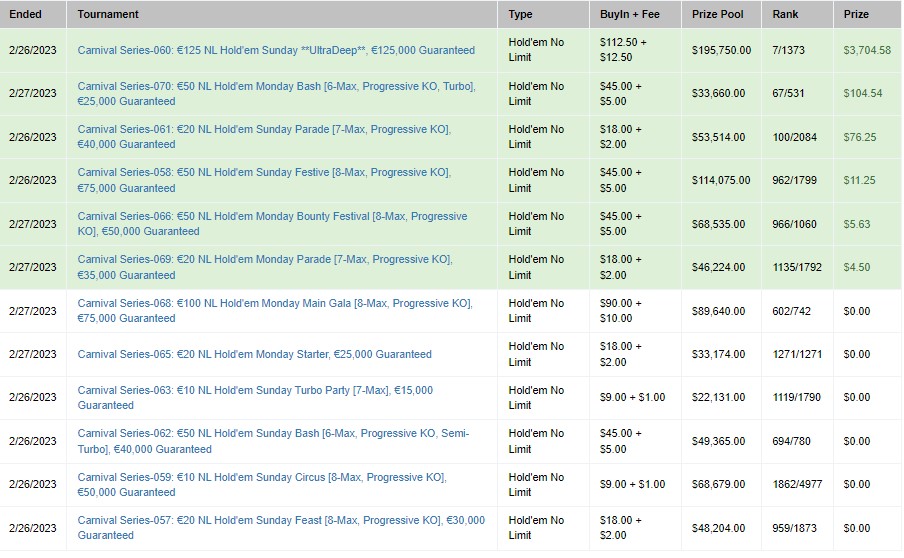Select the $4.50 prize value
The height and width of the screenshot is (558, 904).
[x=857, y=267]
